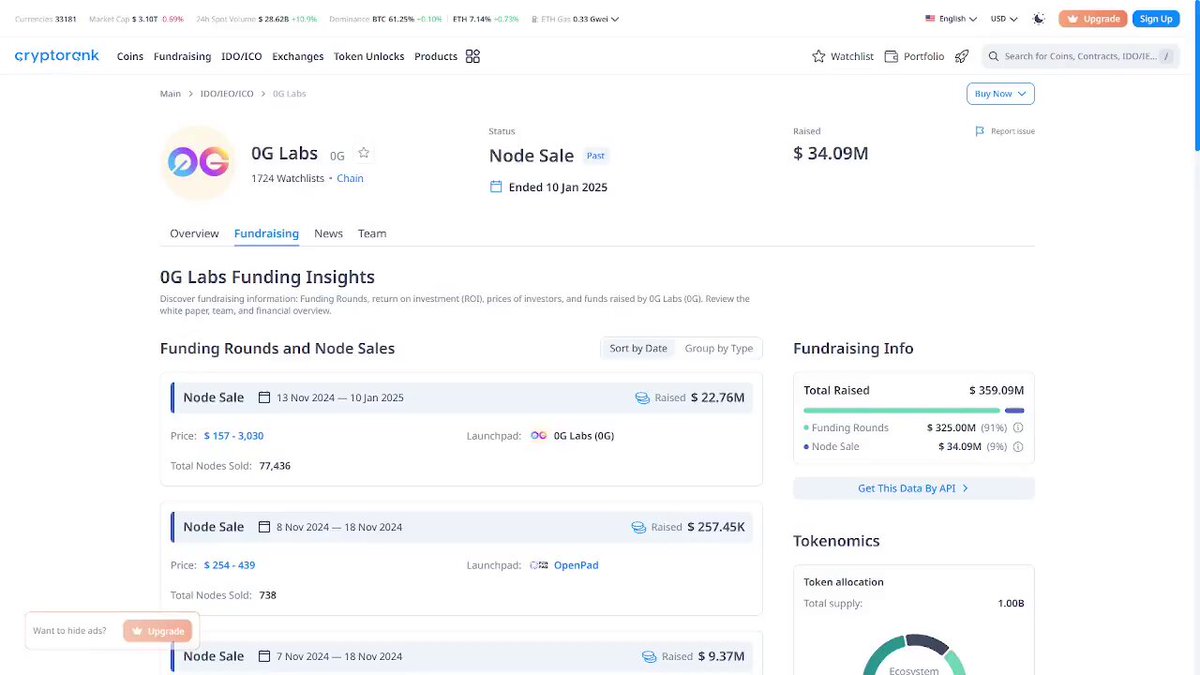Screen dimensions: 1200x675
Task: Click the page vertical scrollbar
Action: tap(1195, 75)
